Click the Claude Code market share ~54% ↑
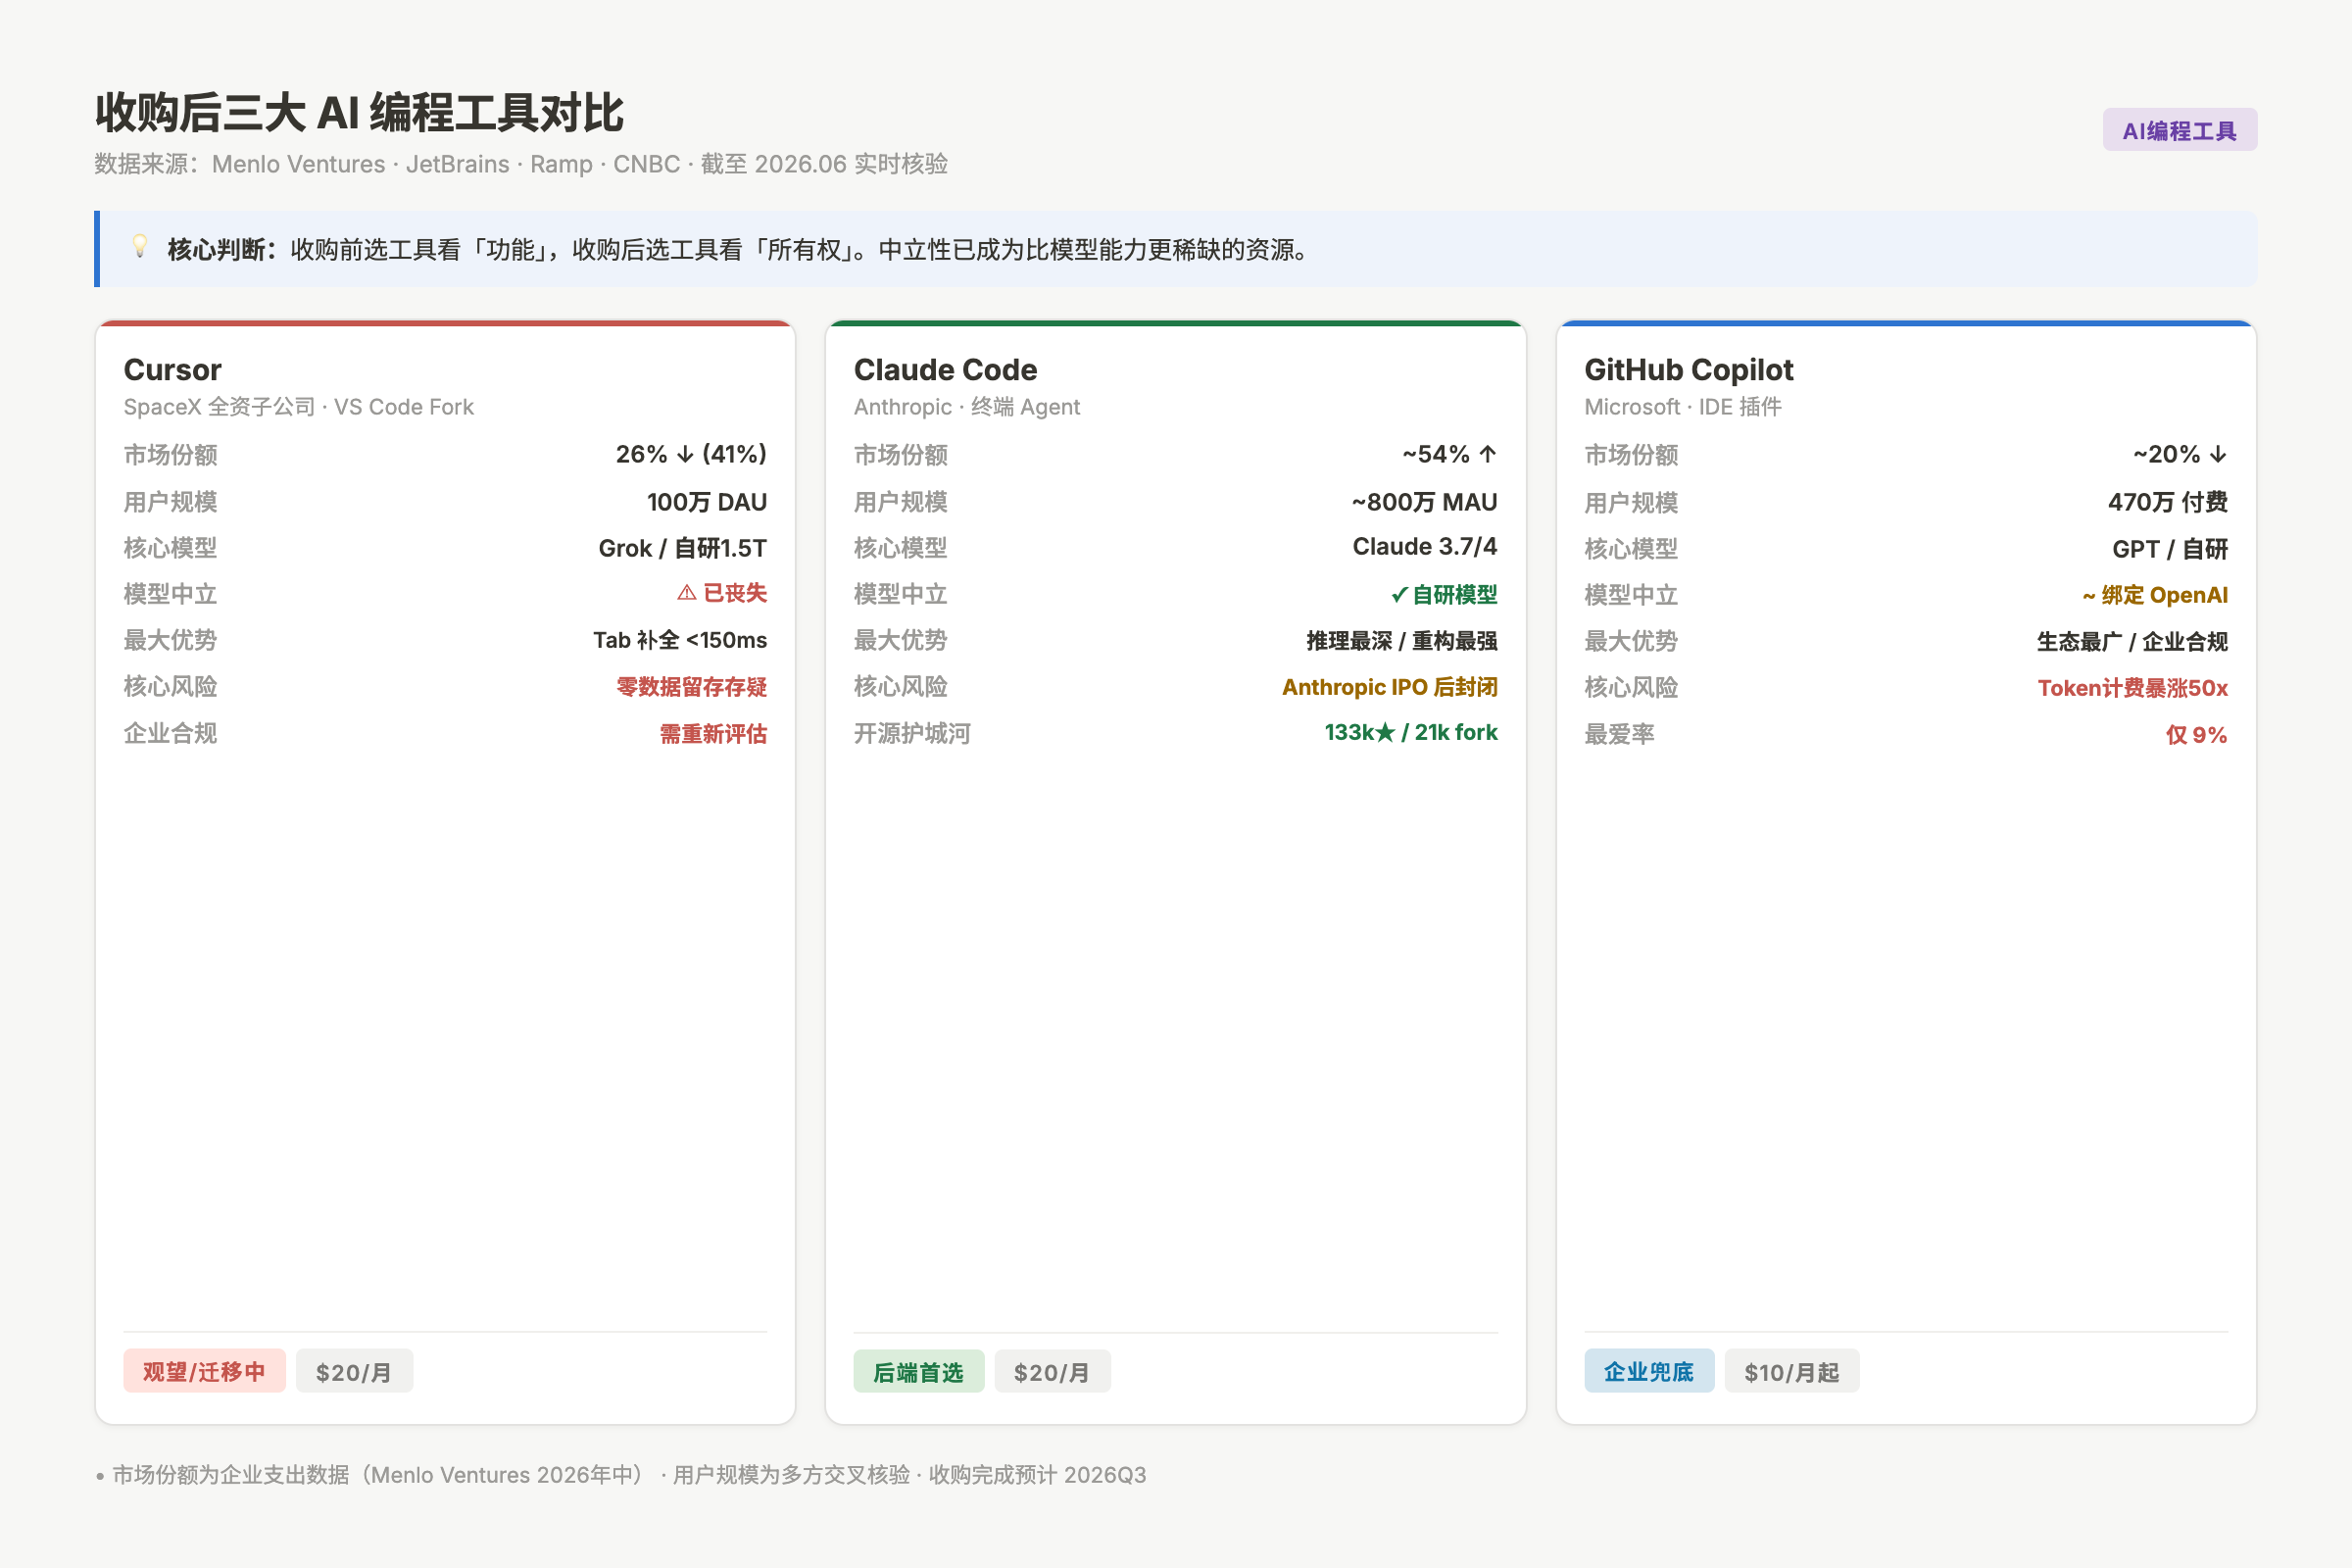Image resolution: width=2352 pixels, height=1568 pixels. (1449, 454)
